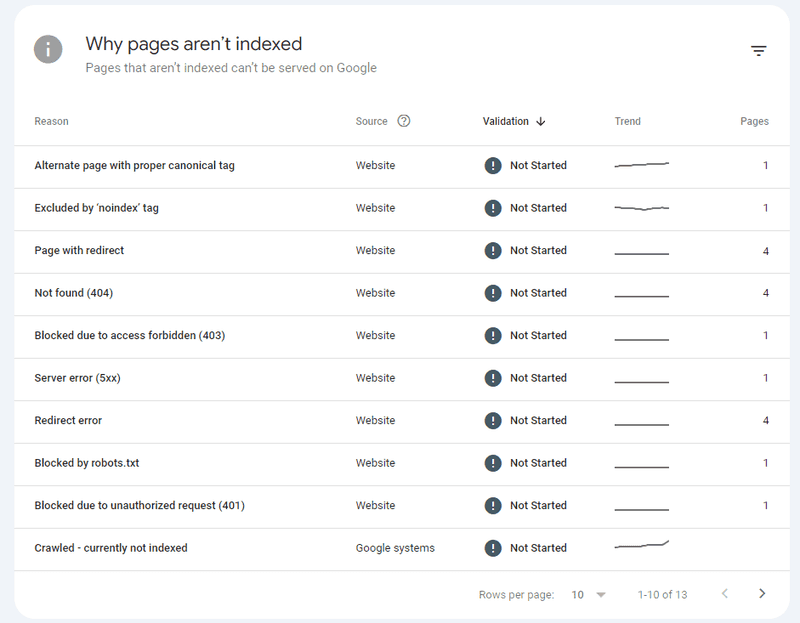Open the filter rows icon

[758, 51]
